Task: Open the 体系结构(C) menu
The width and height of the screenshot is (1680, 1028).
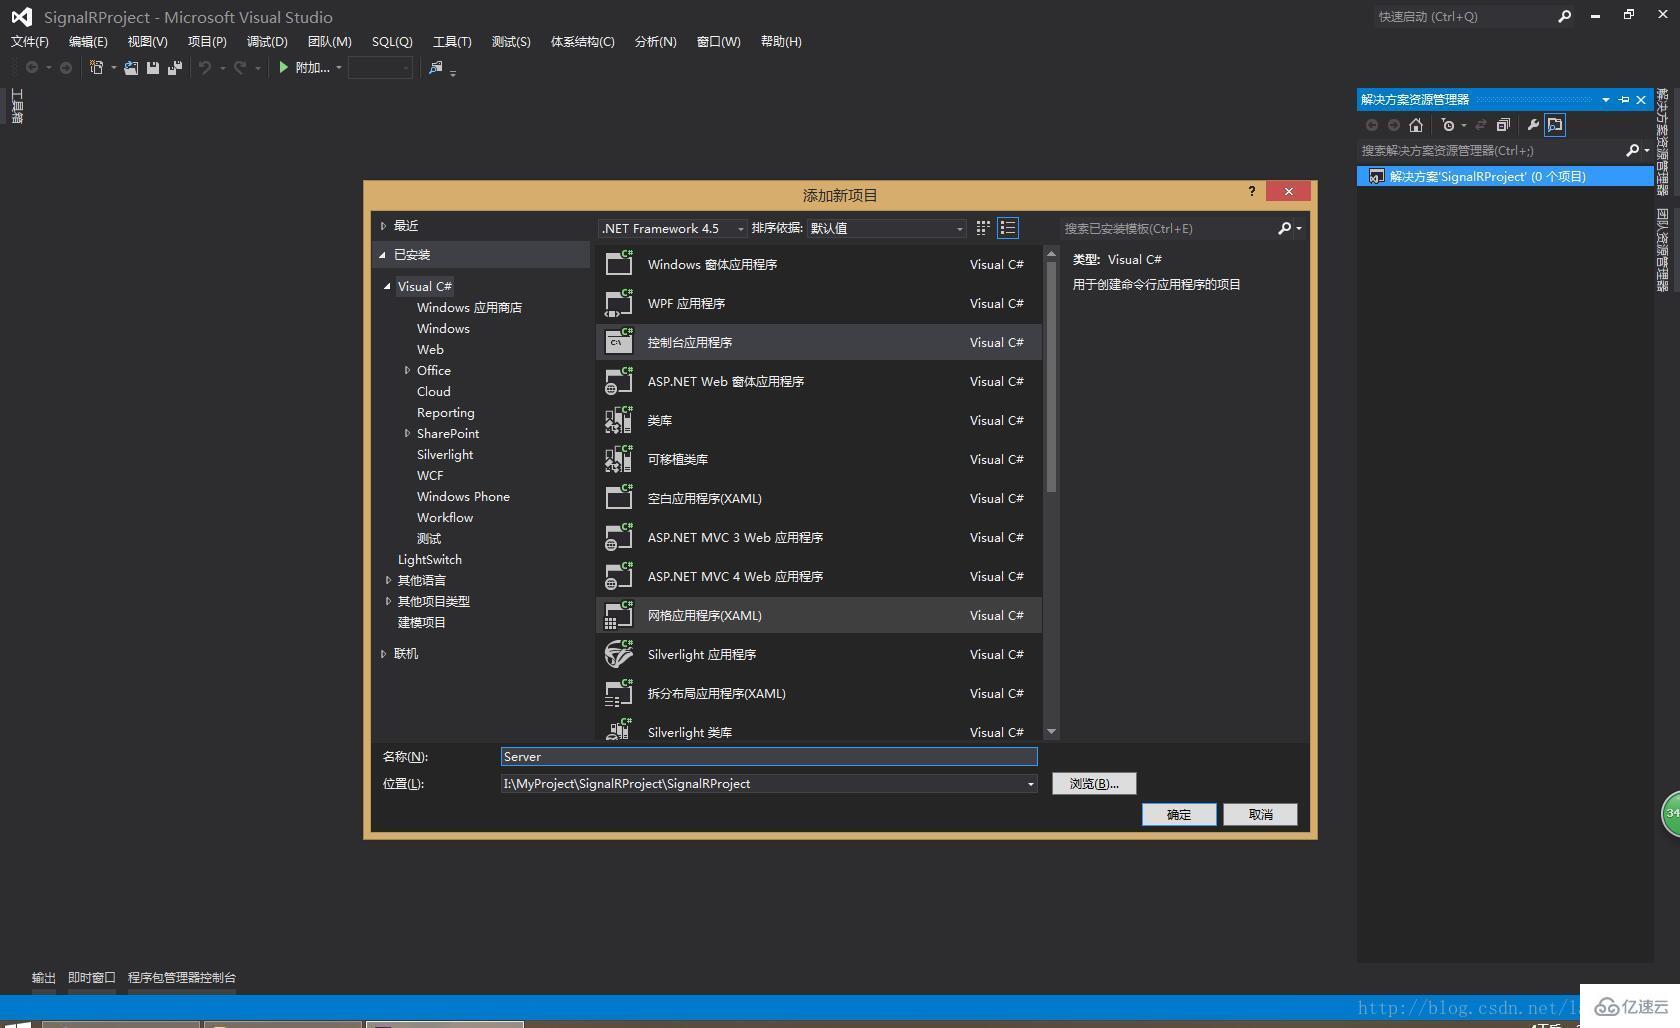Action: pos(583,41)
